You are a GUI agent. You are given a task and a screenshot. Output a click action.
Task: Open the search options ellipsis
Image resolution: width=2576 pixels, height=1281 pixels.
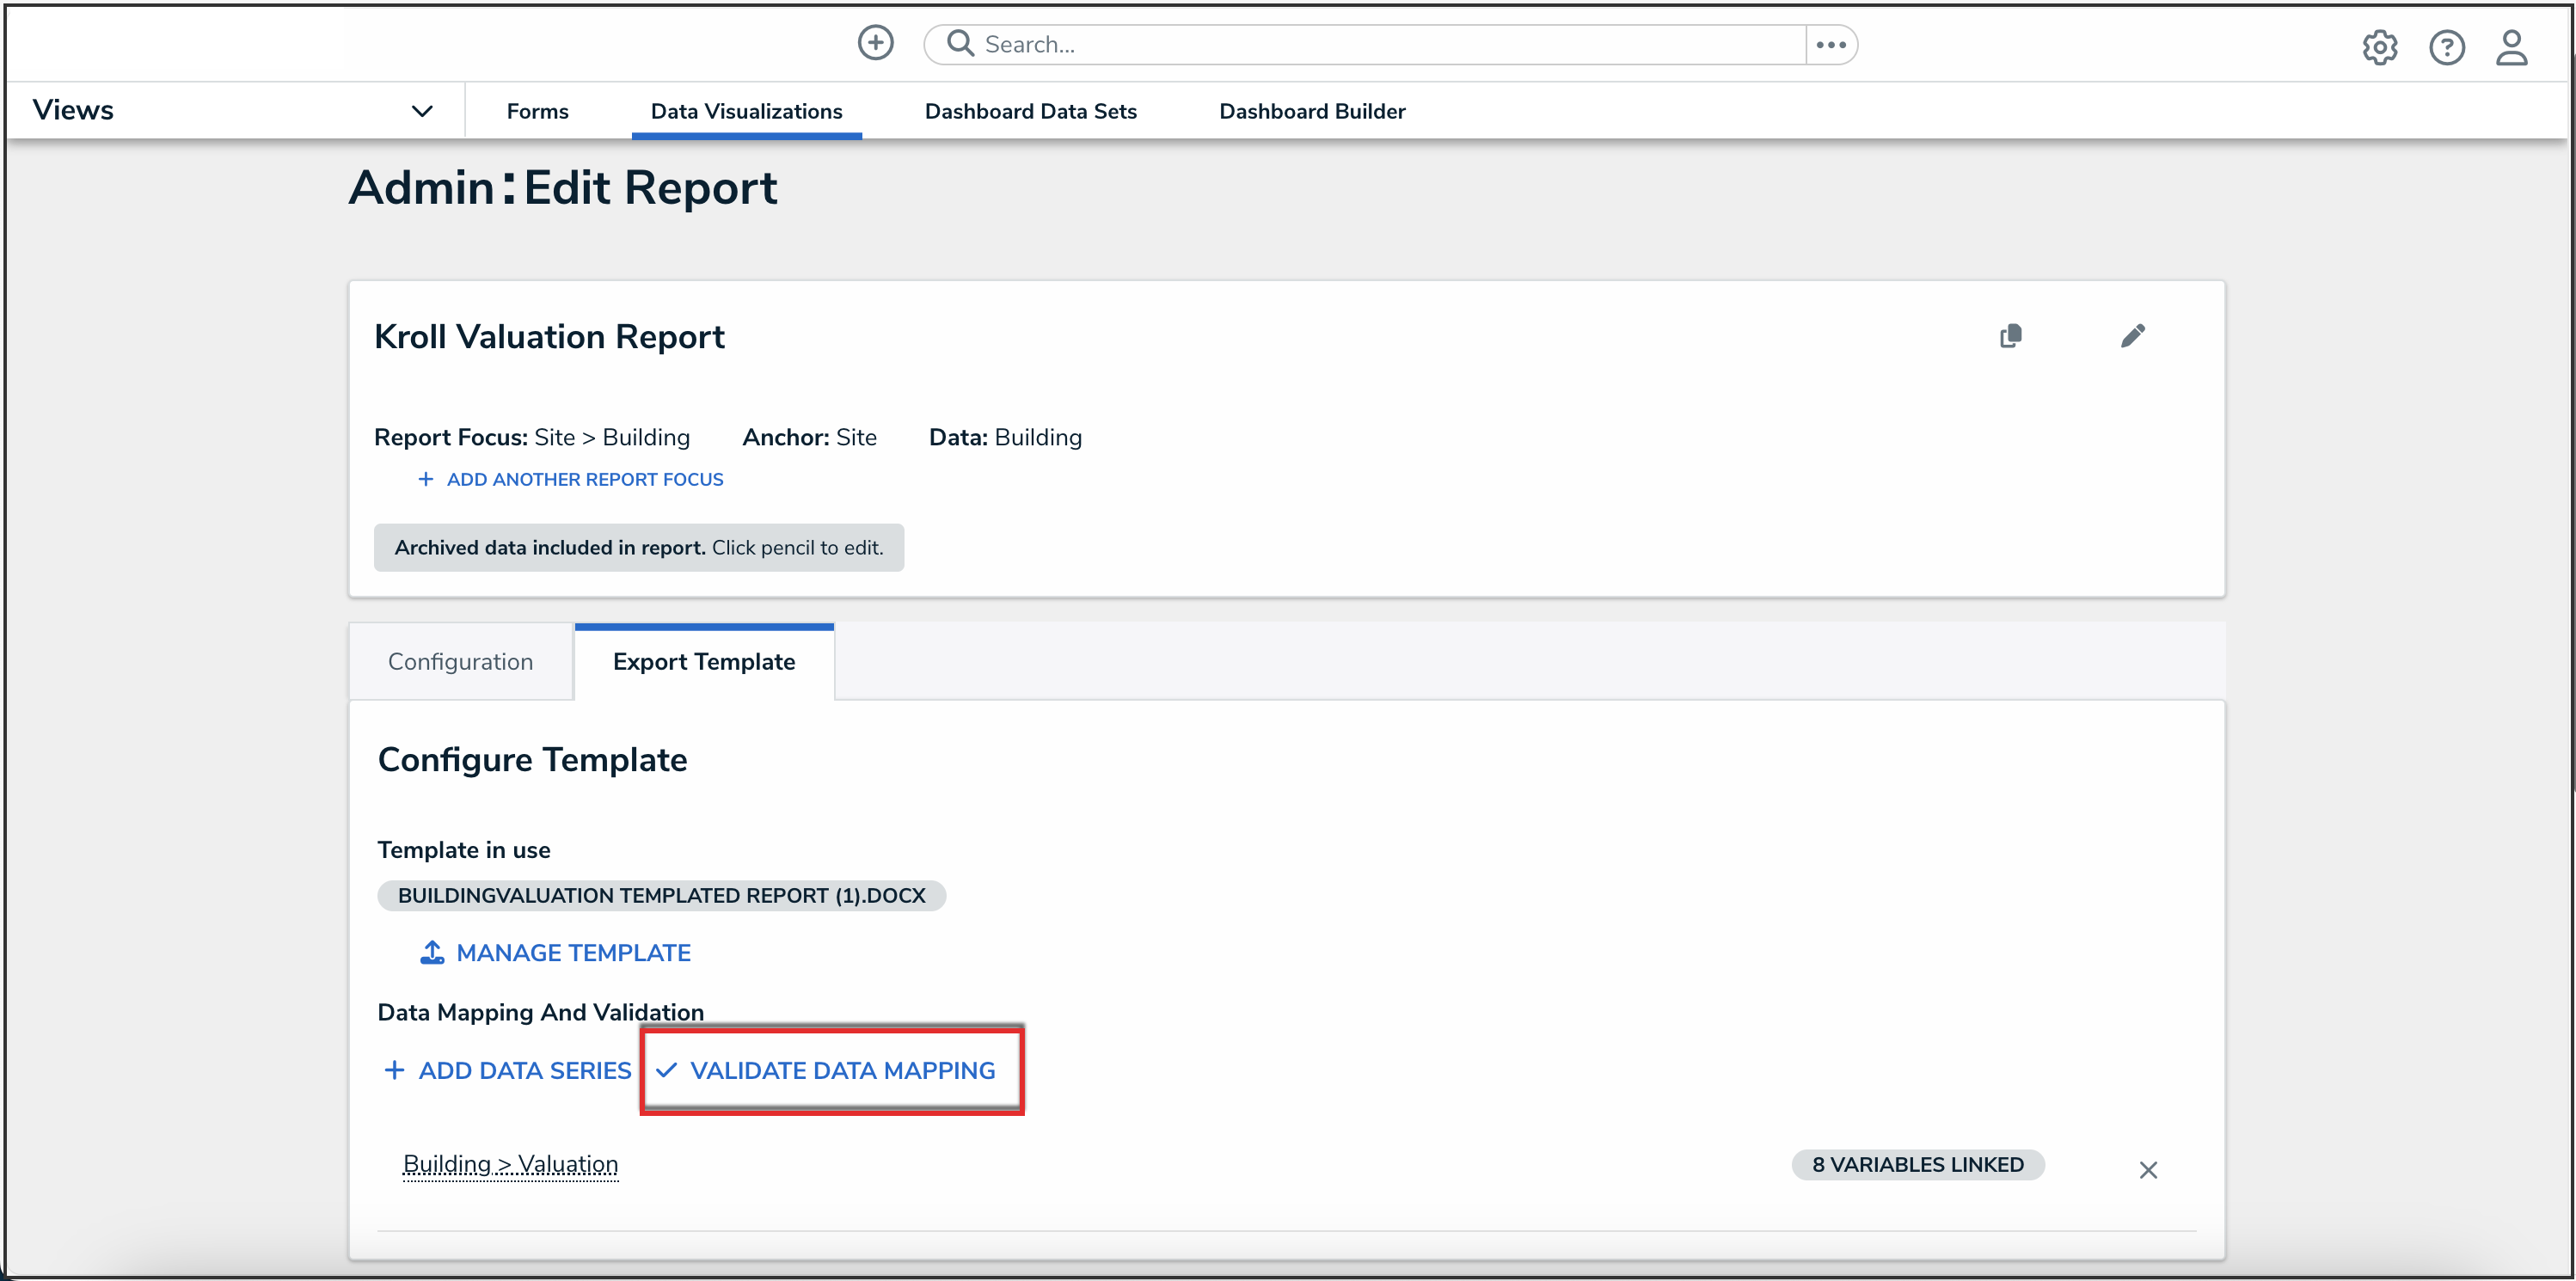coord(1830,44)
